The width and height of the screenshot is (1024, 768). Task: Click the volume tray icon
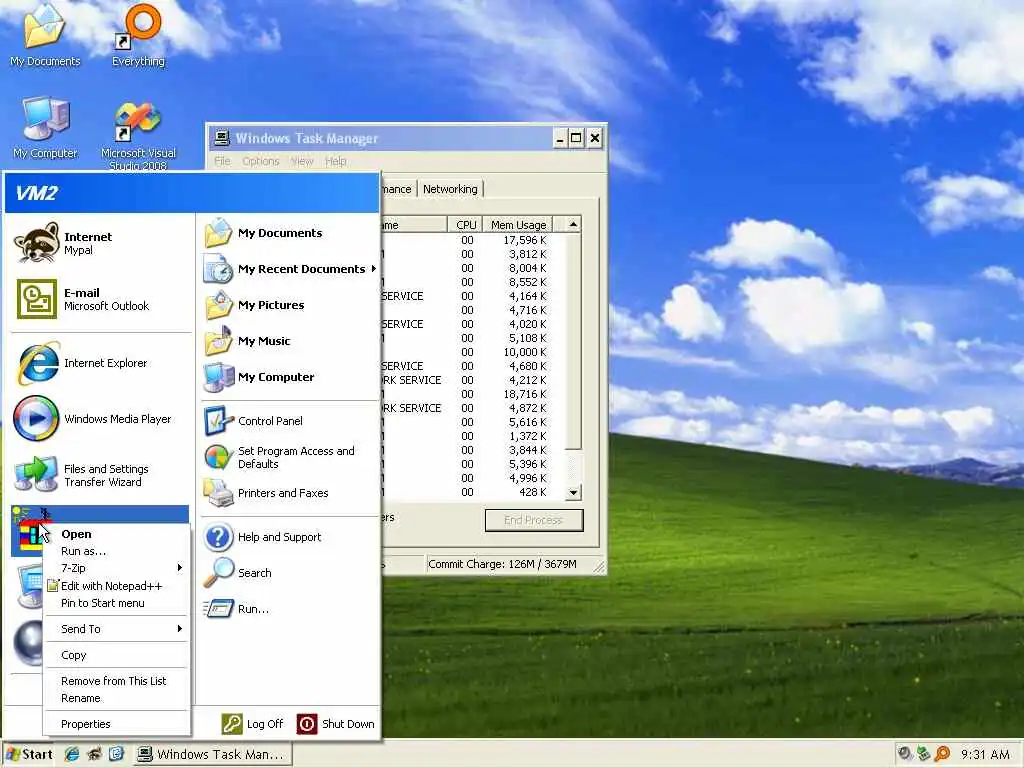[905, 754]
